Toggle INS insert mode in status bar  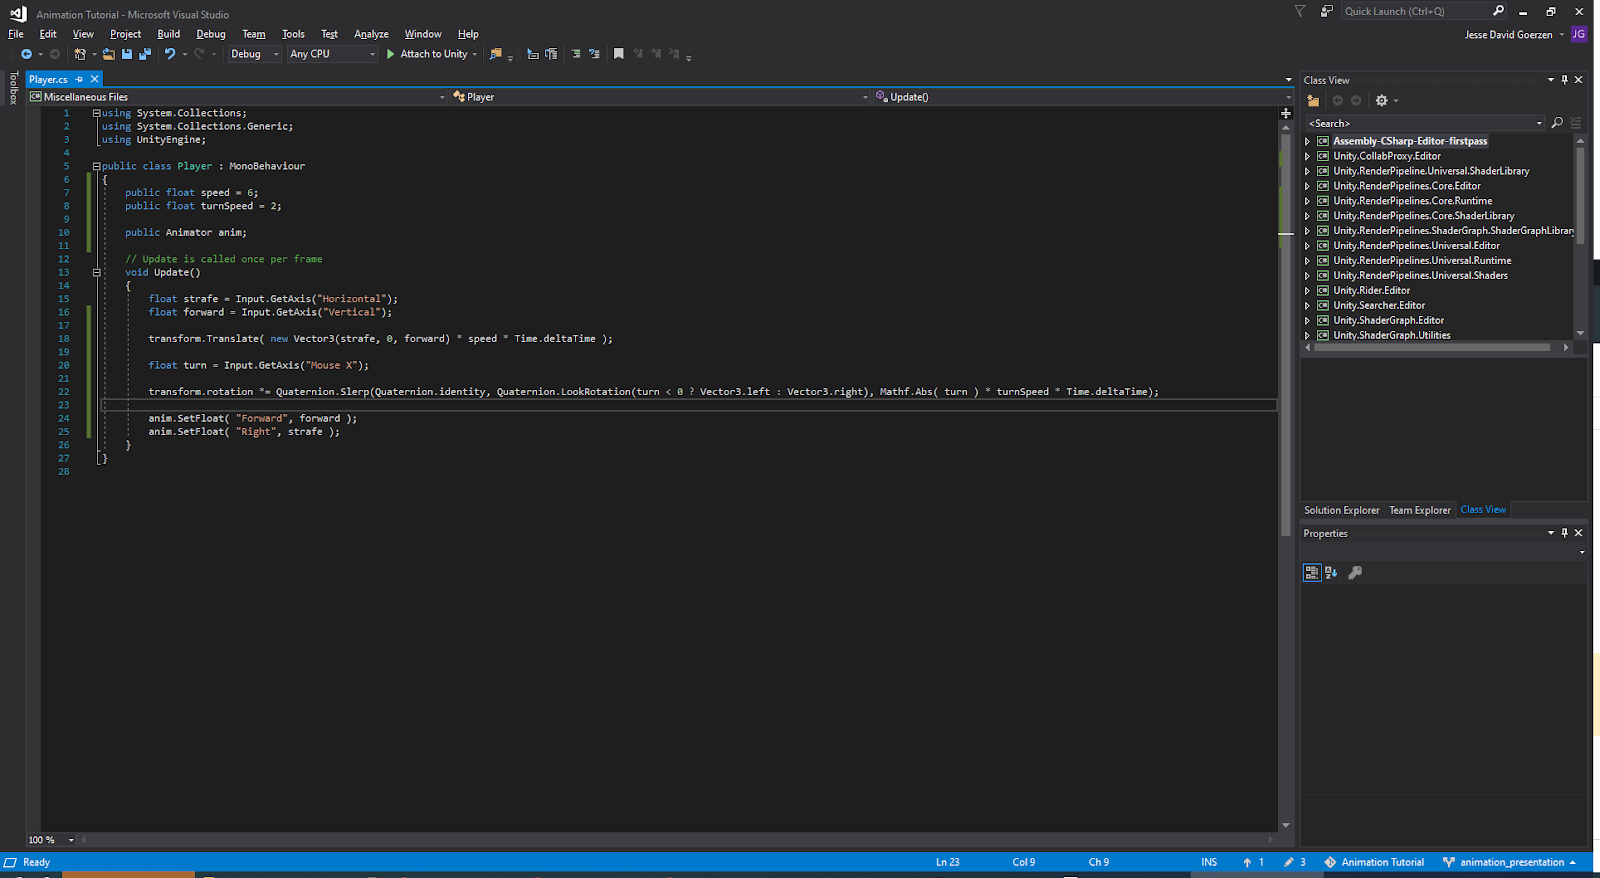(x=1209, y=862)
